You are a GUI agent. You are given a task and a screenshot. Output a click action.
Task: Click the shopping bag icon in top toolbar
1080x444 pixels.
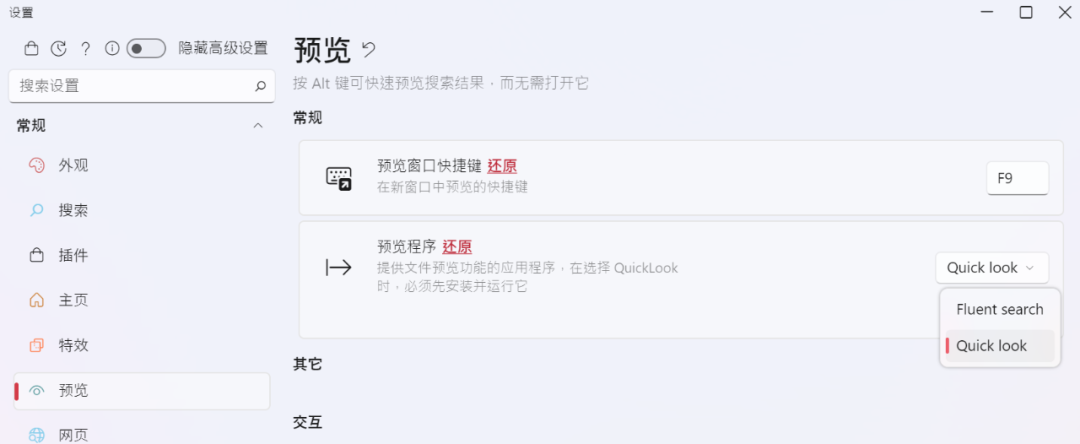click(31, 48)
